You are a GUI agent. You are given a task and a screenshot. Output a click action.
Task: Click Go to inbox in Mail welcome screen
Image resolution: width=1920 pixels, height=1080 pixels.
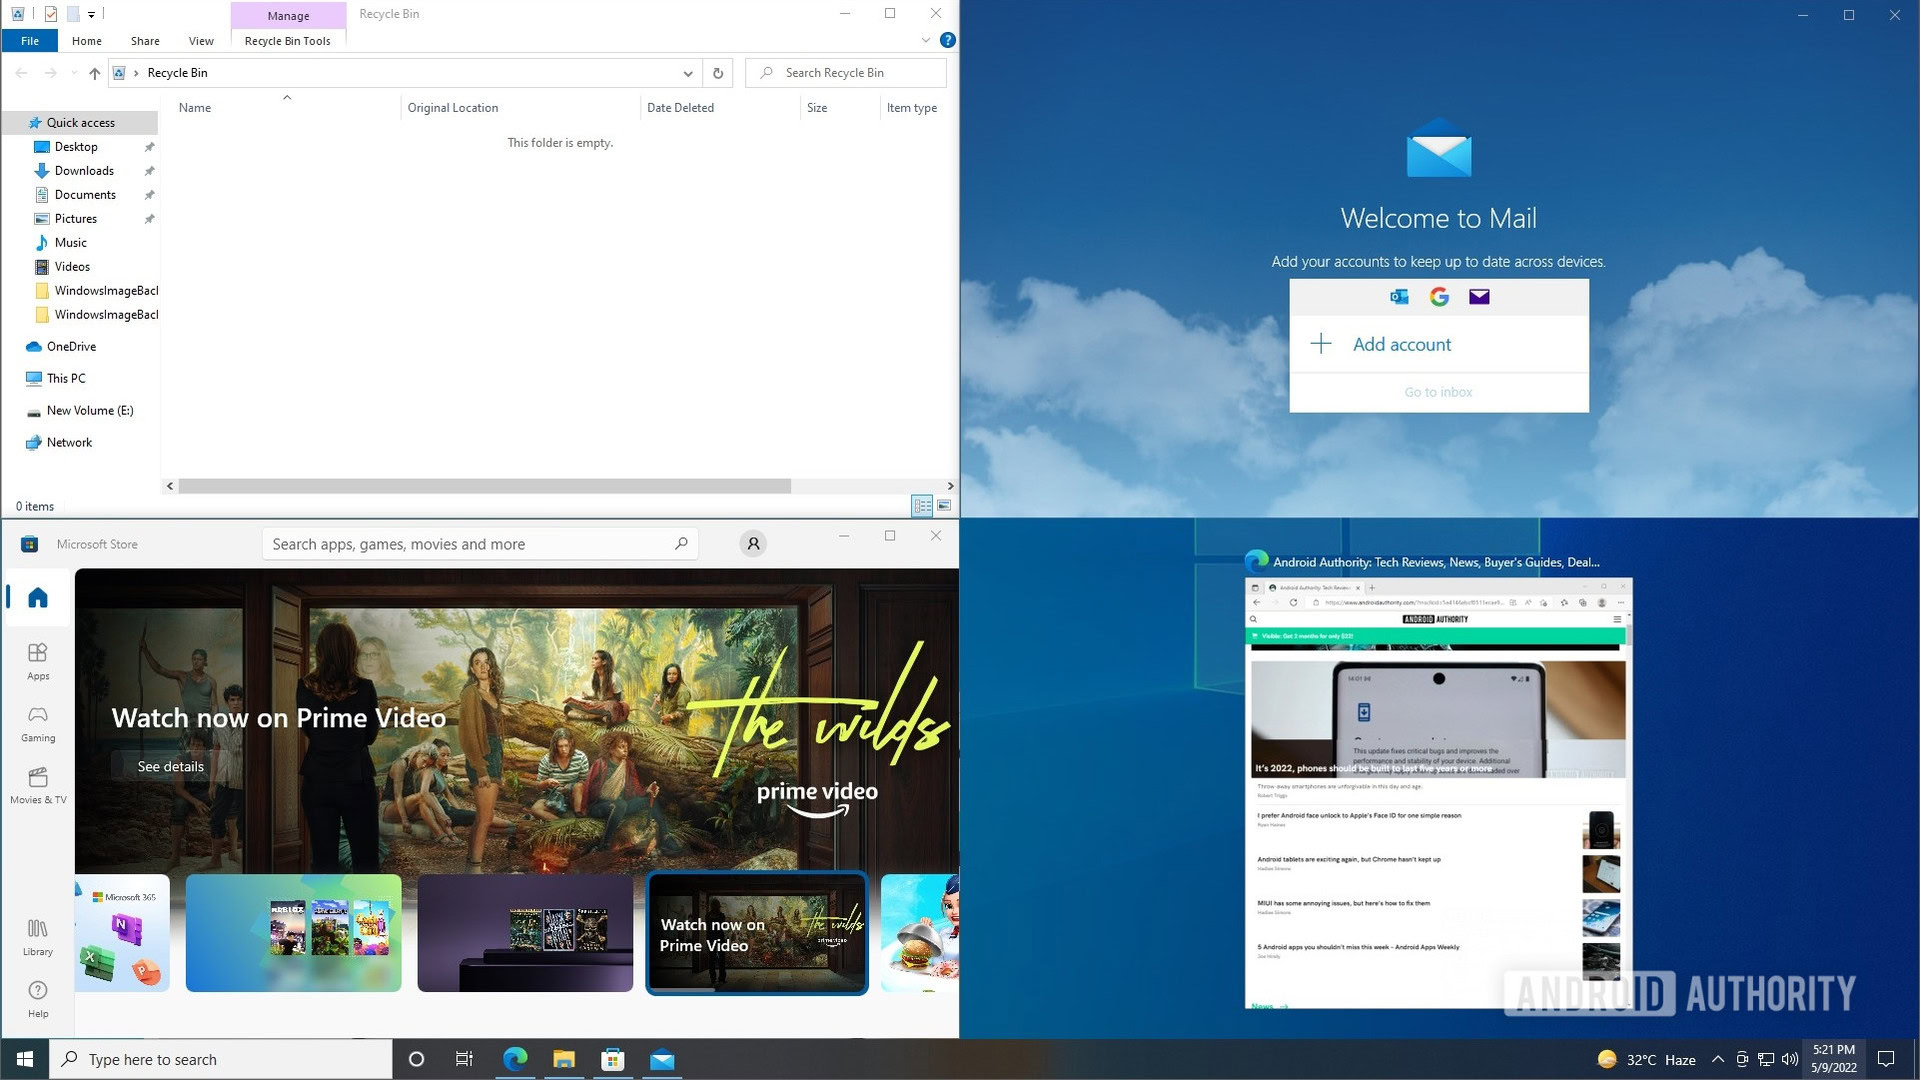pos(1437,392)
